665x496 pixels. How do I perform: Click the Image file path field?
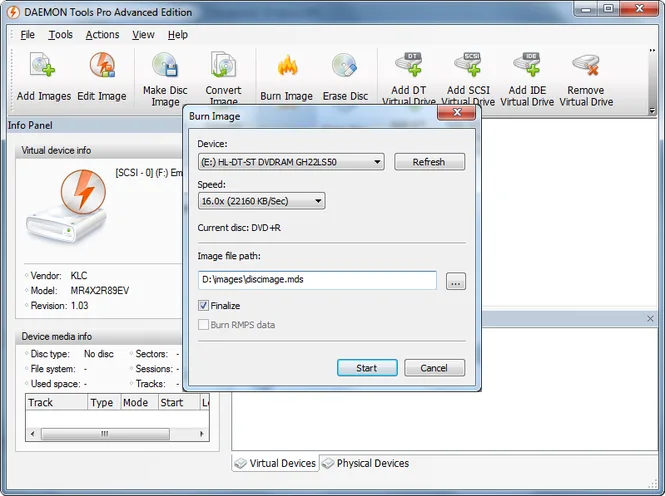tap(317, 280)
